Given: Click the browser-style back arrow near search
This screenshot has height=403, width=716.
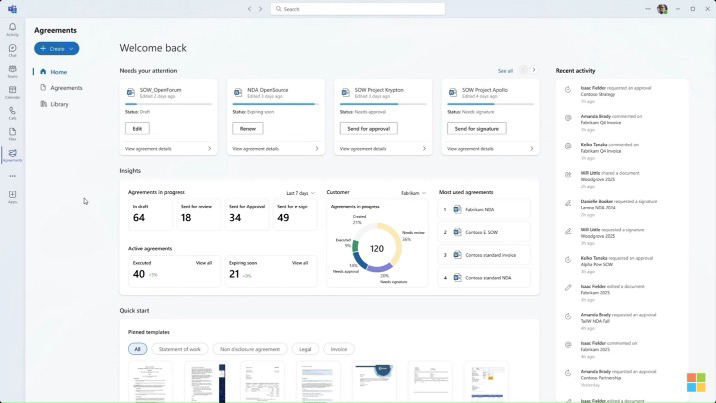Looking at the screenshot, I should click(x=249, y=9).
